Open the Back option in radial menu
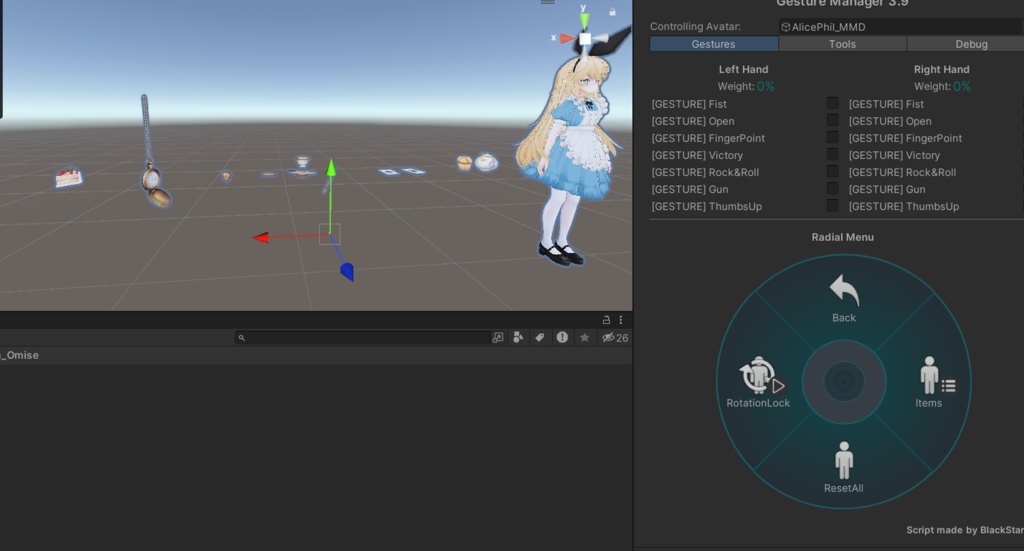Image resolution: width=1024 pixels, height=551 pixels. pyautogui.click(x=844, y=298)
